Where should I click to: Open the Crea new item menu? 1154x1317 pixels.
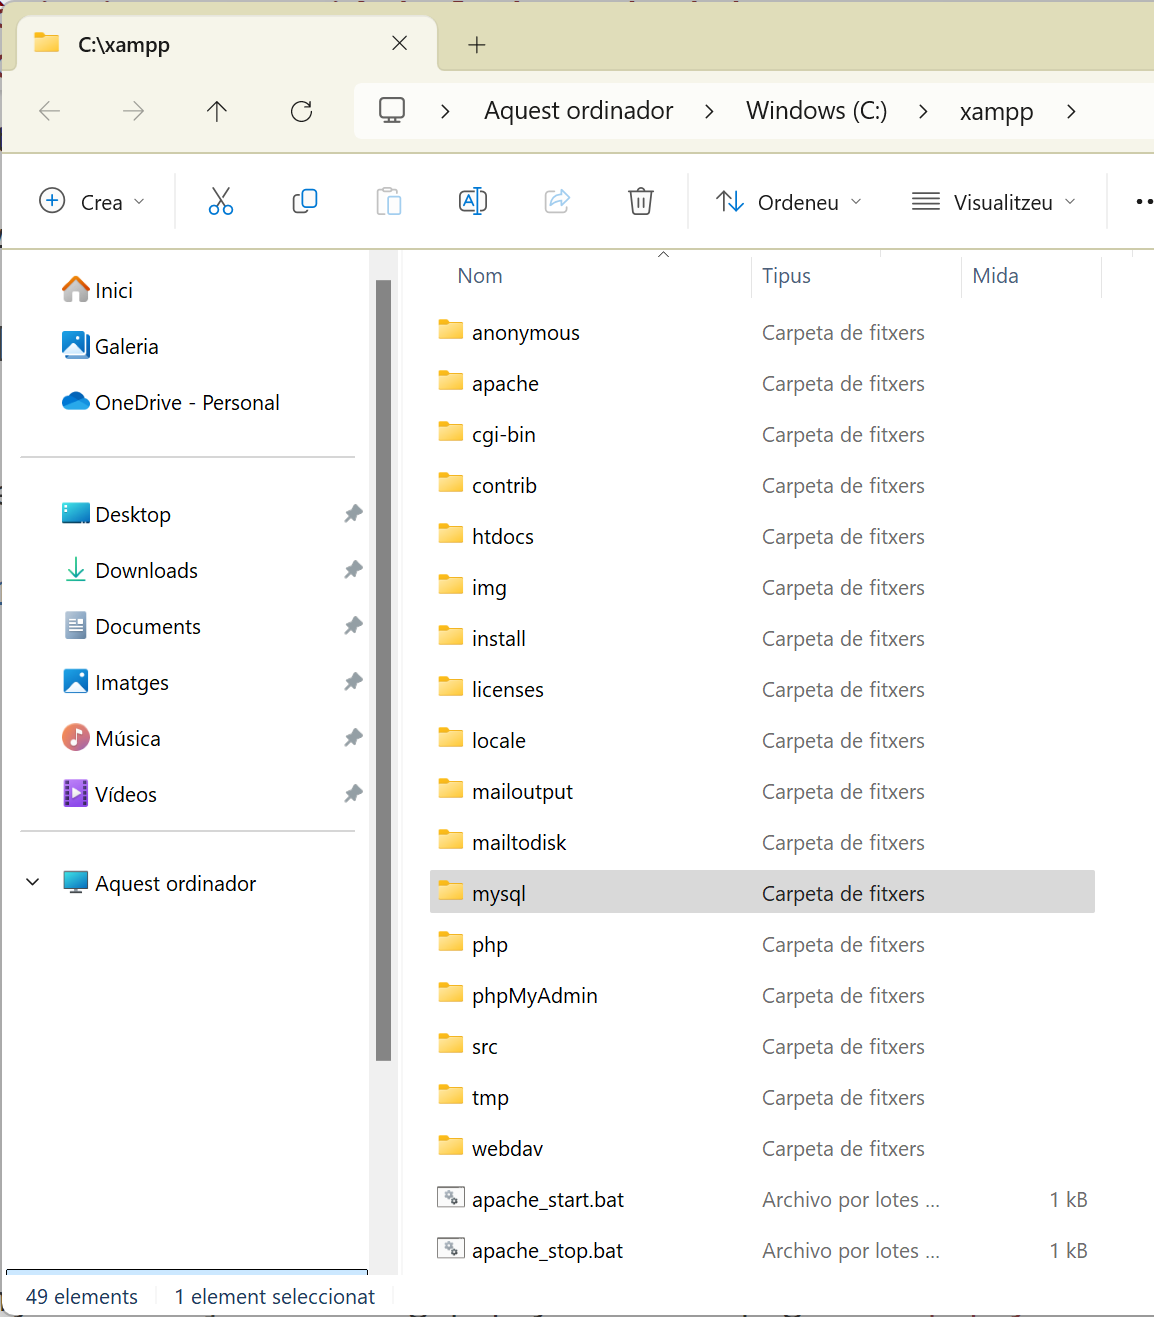[x=92, y=202]
